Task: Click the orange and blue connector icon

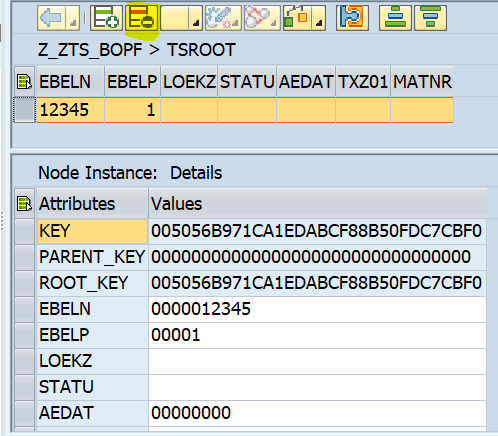Action: coord(352,18)
